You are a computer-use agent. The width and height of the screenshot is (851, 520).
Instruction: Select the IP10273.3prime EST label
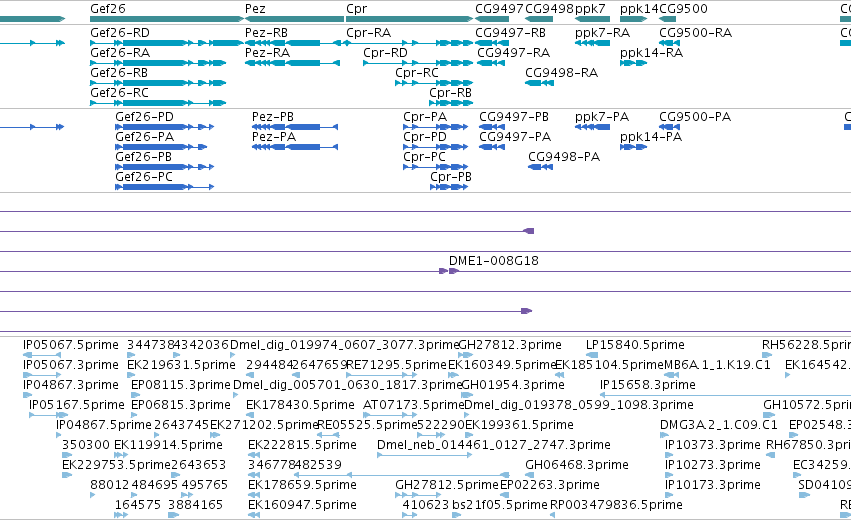713,465
